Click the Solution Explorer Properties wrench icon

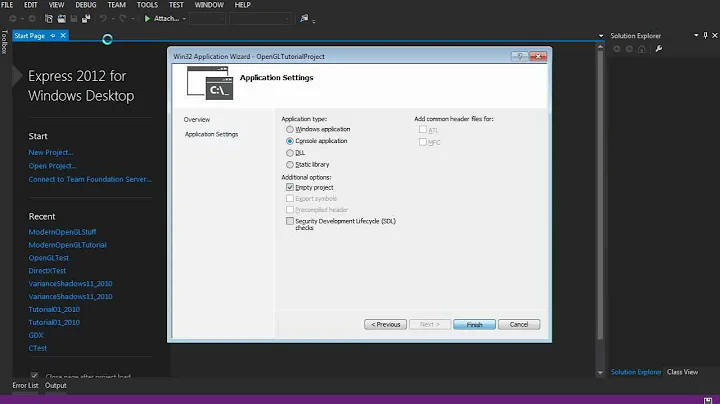click(x=659, y=49)
